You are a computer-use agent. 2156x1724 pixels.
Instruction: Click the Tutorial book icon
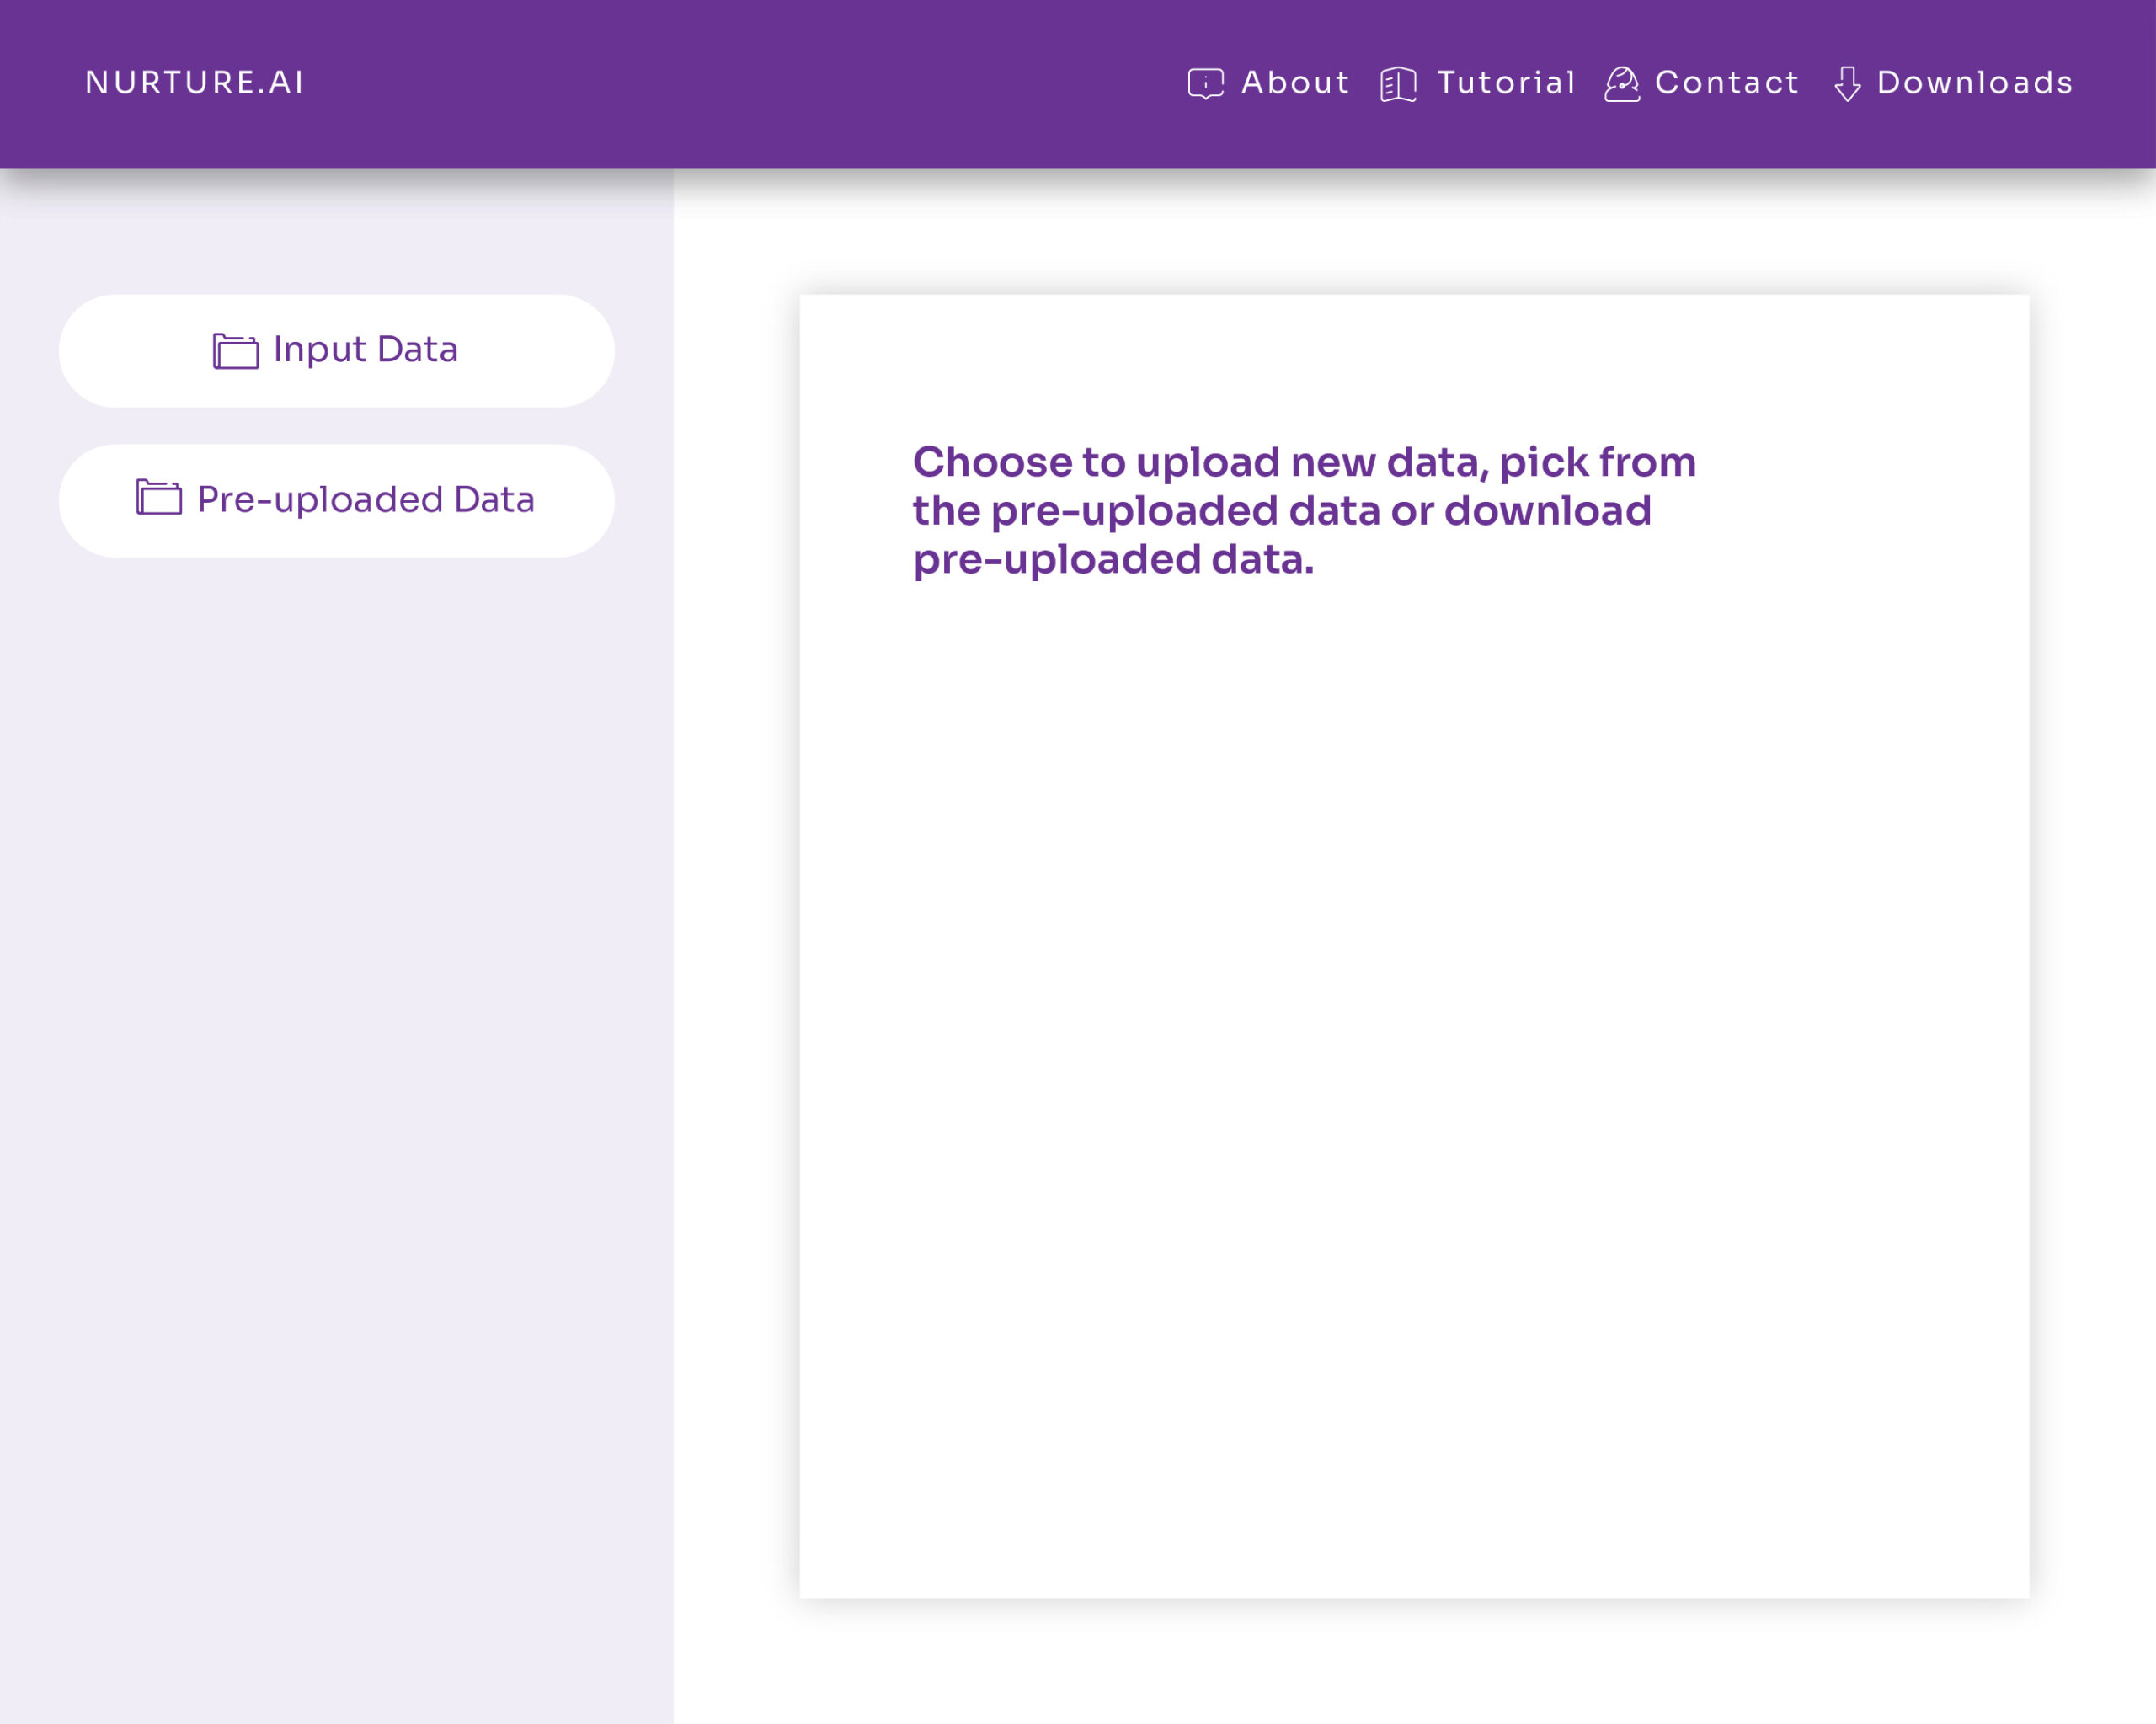[1398, 84]
